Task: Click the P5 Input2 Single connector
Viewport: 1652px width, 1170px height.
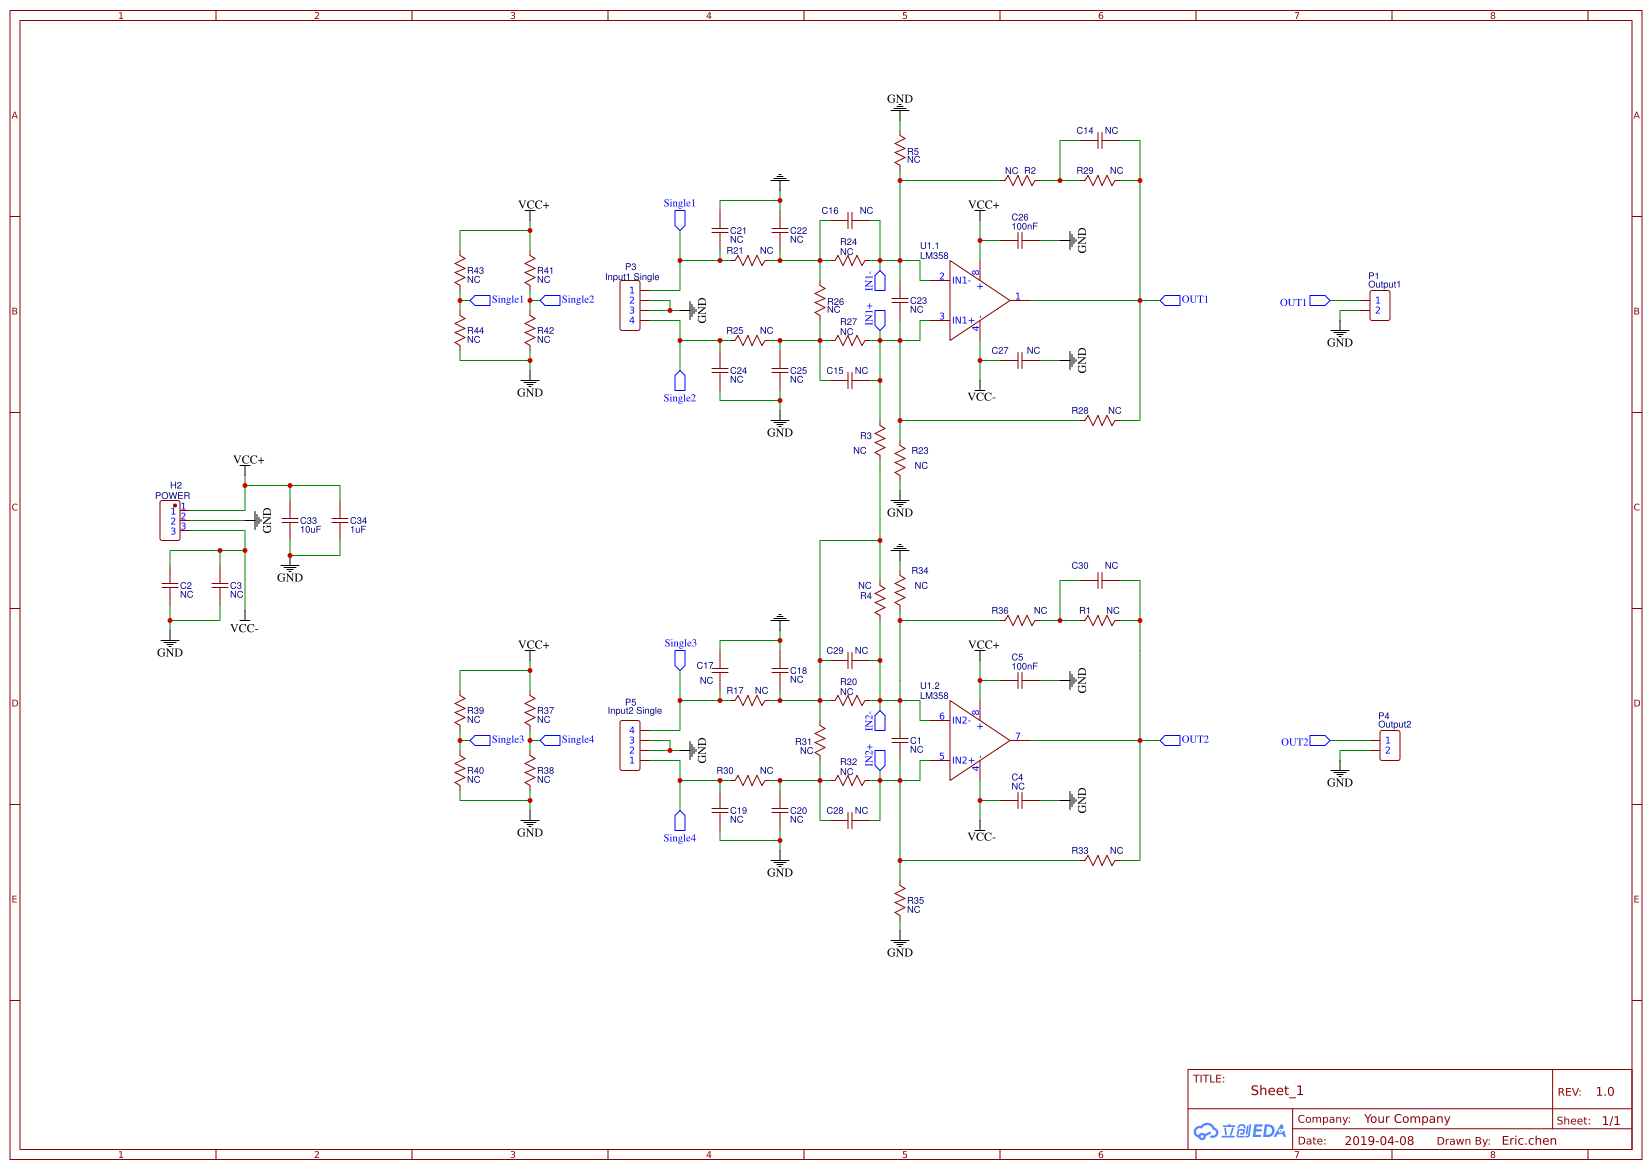Action: click(x=630, y=745)
